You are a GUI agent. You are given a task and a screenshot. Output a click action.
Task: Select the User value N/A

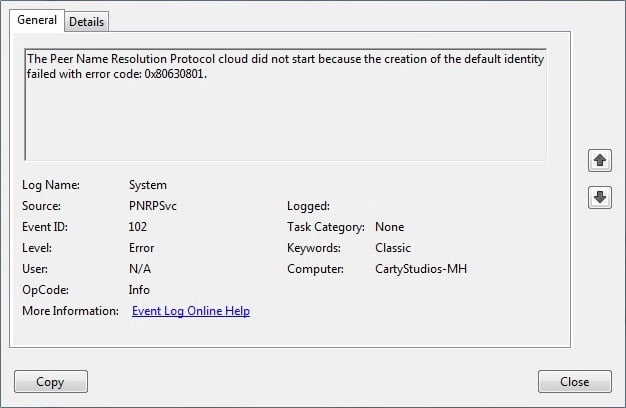click(x=140, y=269)
